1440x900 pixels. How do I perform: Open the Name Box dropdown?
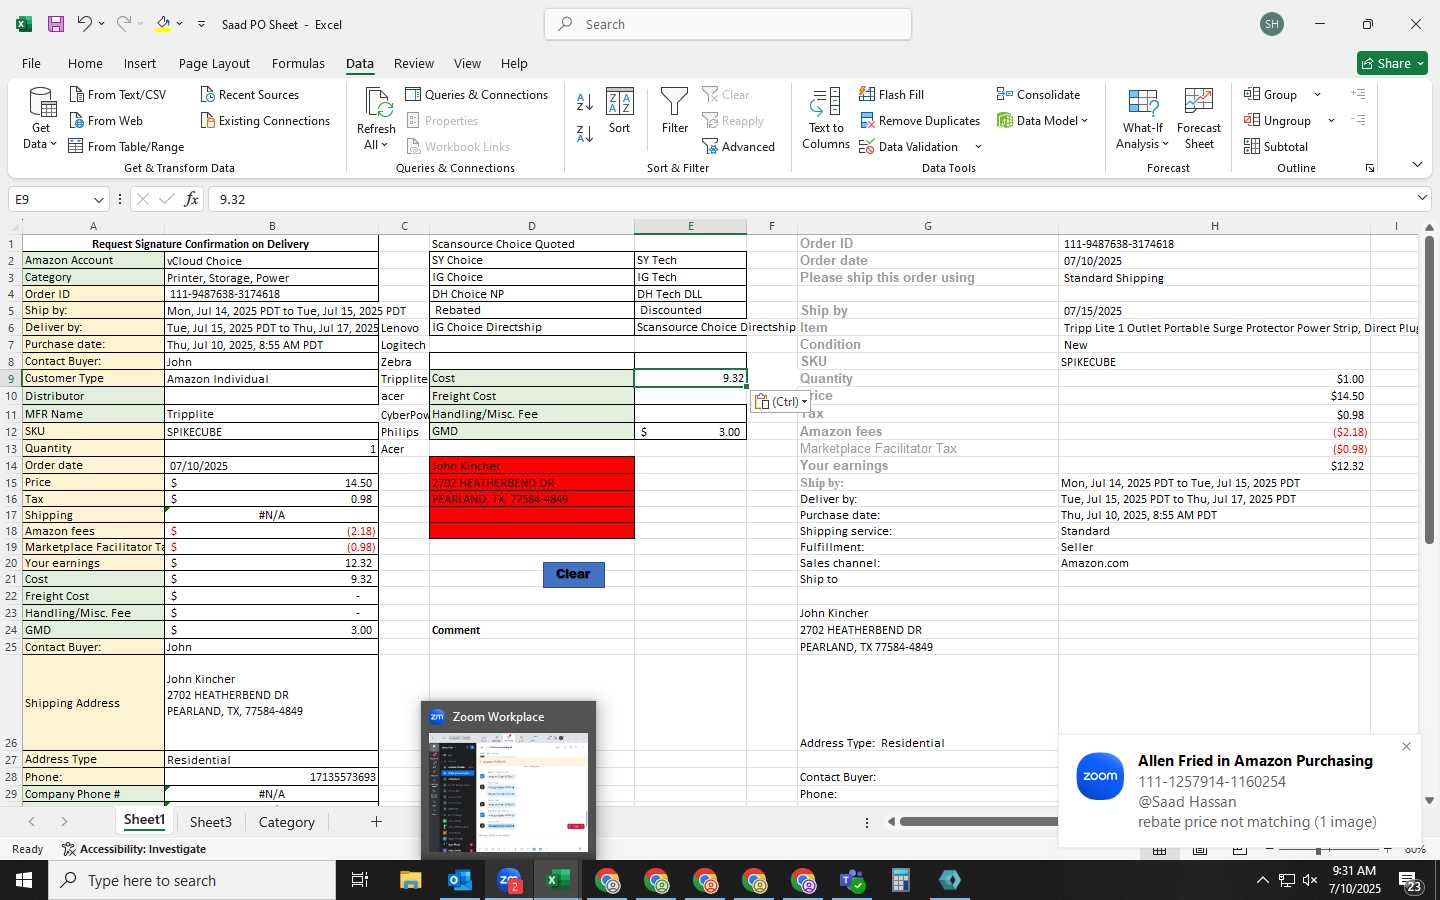pyautogui.click(x=98, y=200)
